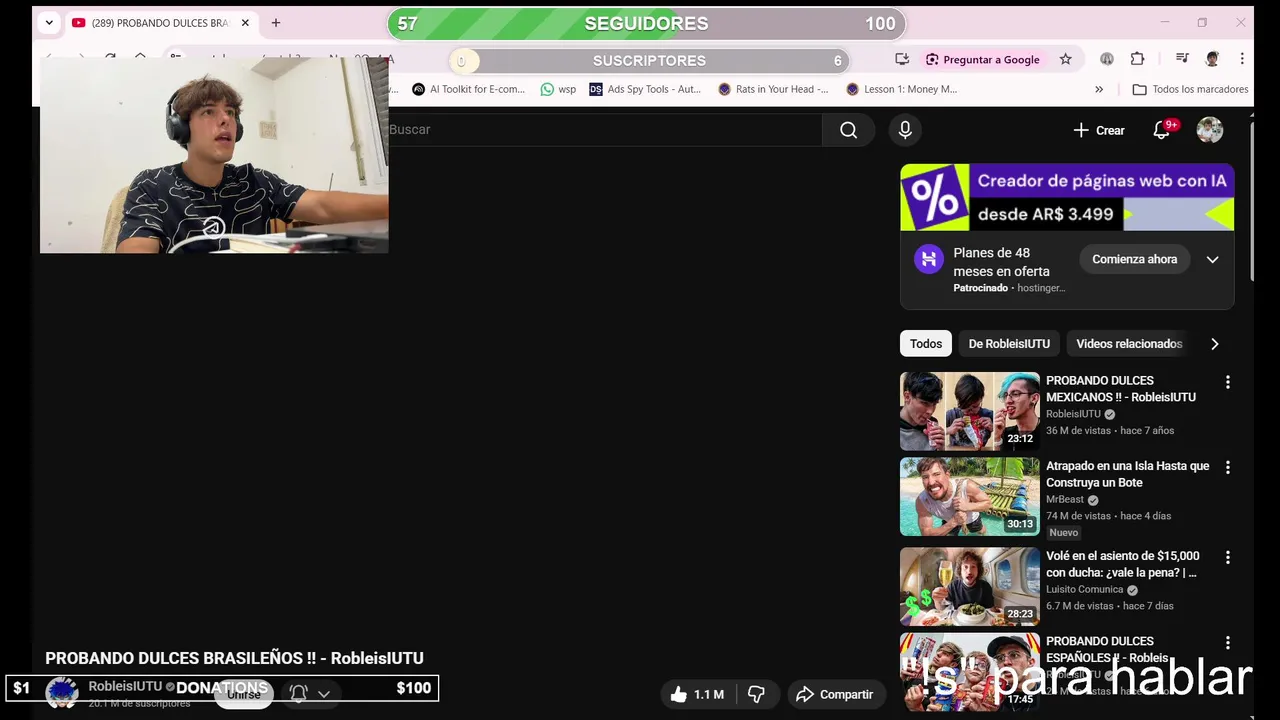The width and height of the screenshot is (1280, 720).
Task: Open options menu for DULCES ESPAÑOLES video
Action: (1227, 642)
